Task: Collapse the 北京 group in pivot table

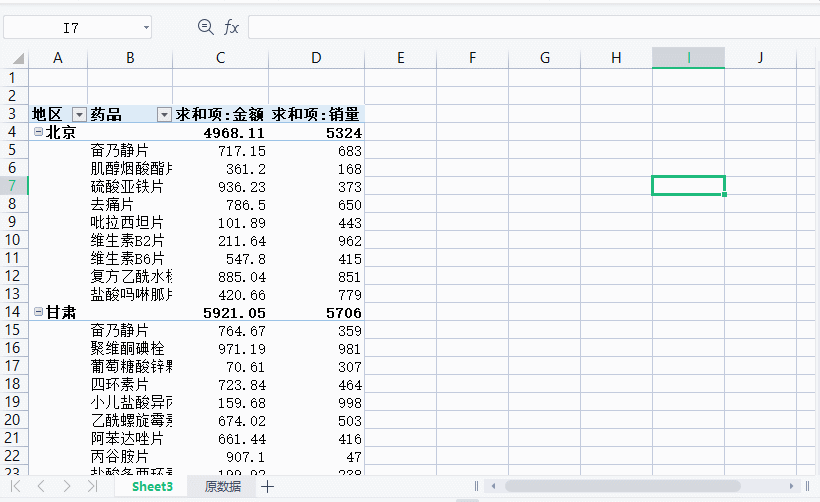Action: click(38, 132)
